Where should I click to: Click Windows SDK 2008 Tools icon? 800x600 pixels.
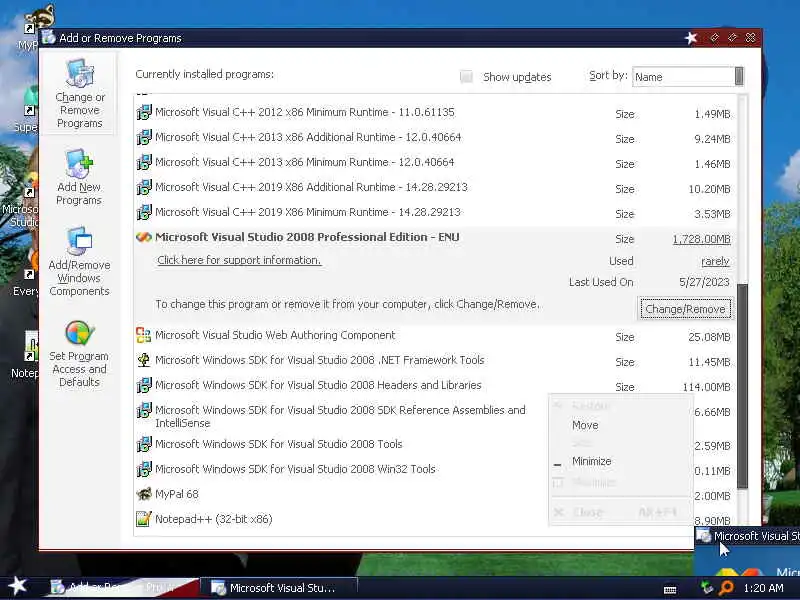click(144, 444)
